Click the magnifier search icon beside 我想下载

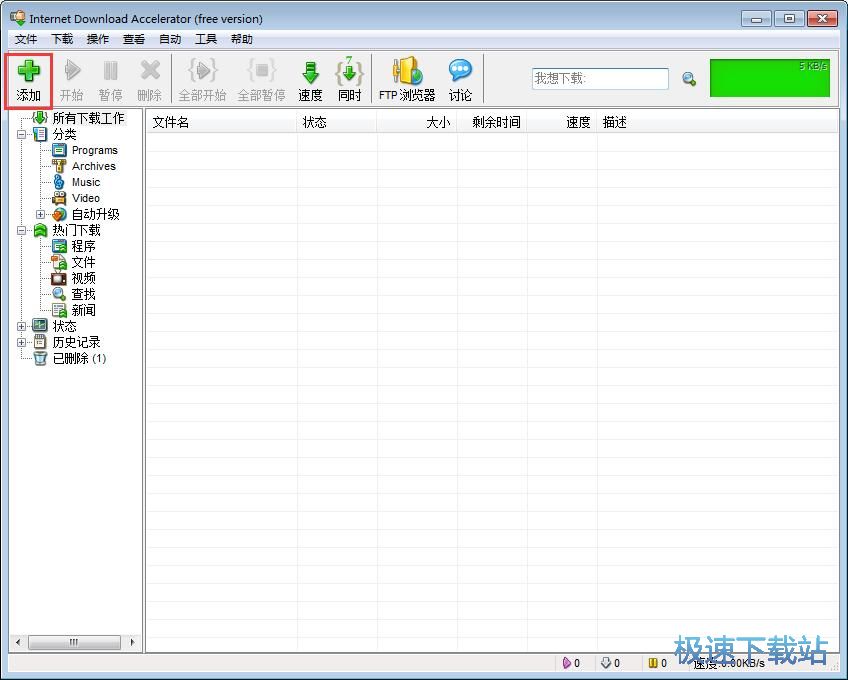pyautogui.click(x=688, y=80)
